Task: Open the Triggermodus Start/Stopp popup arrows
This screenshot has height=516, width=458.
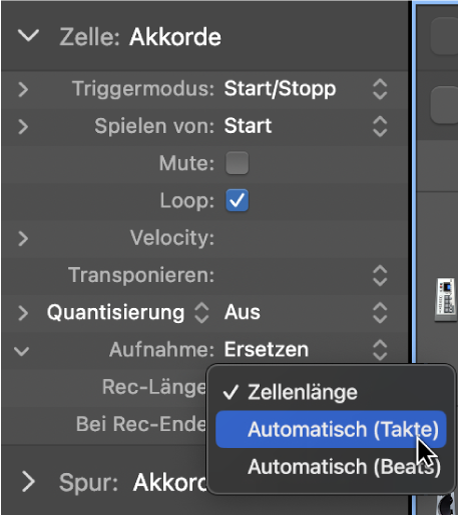Action: tap(380, 89)
